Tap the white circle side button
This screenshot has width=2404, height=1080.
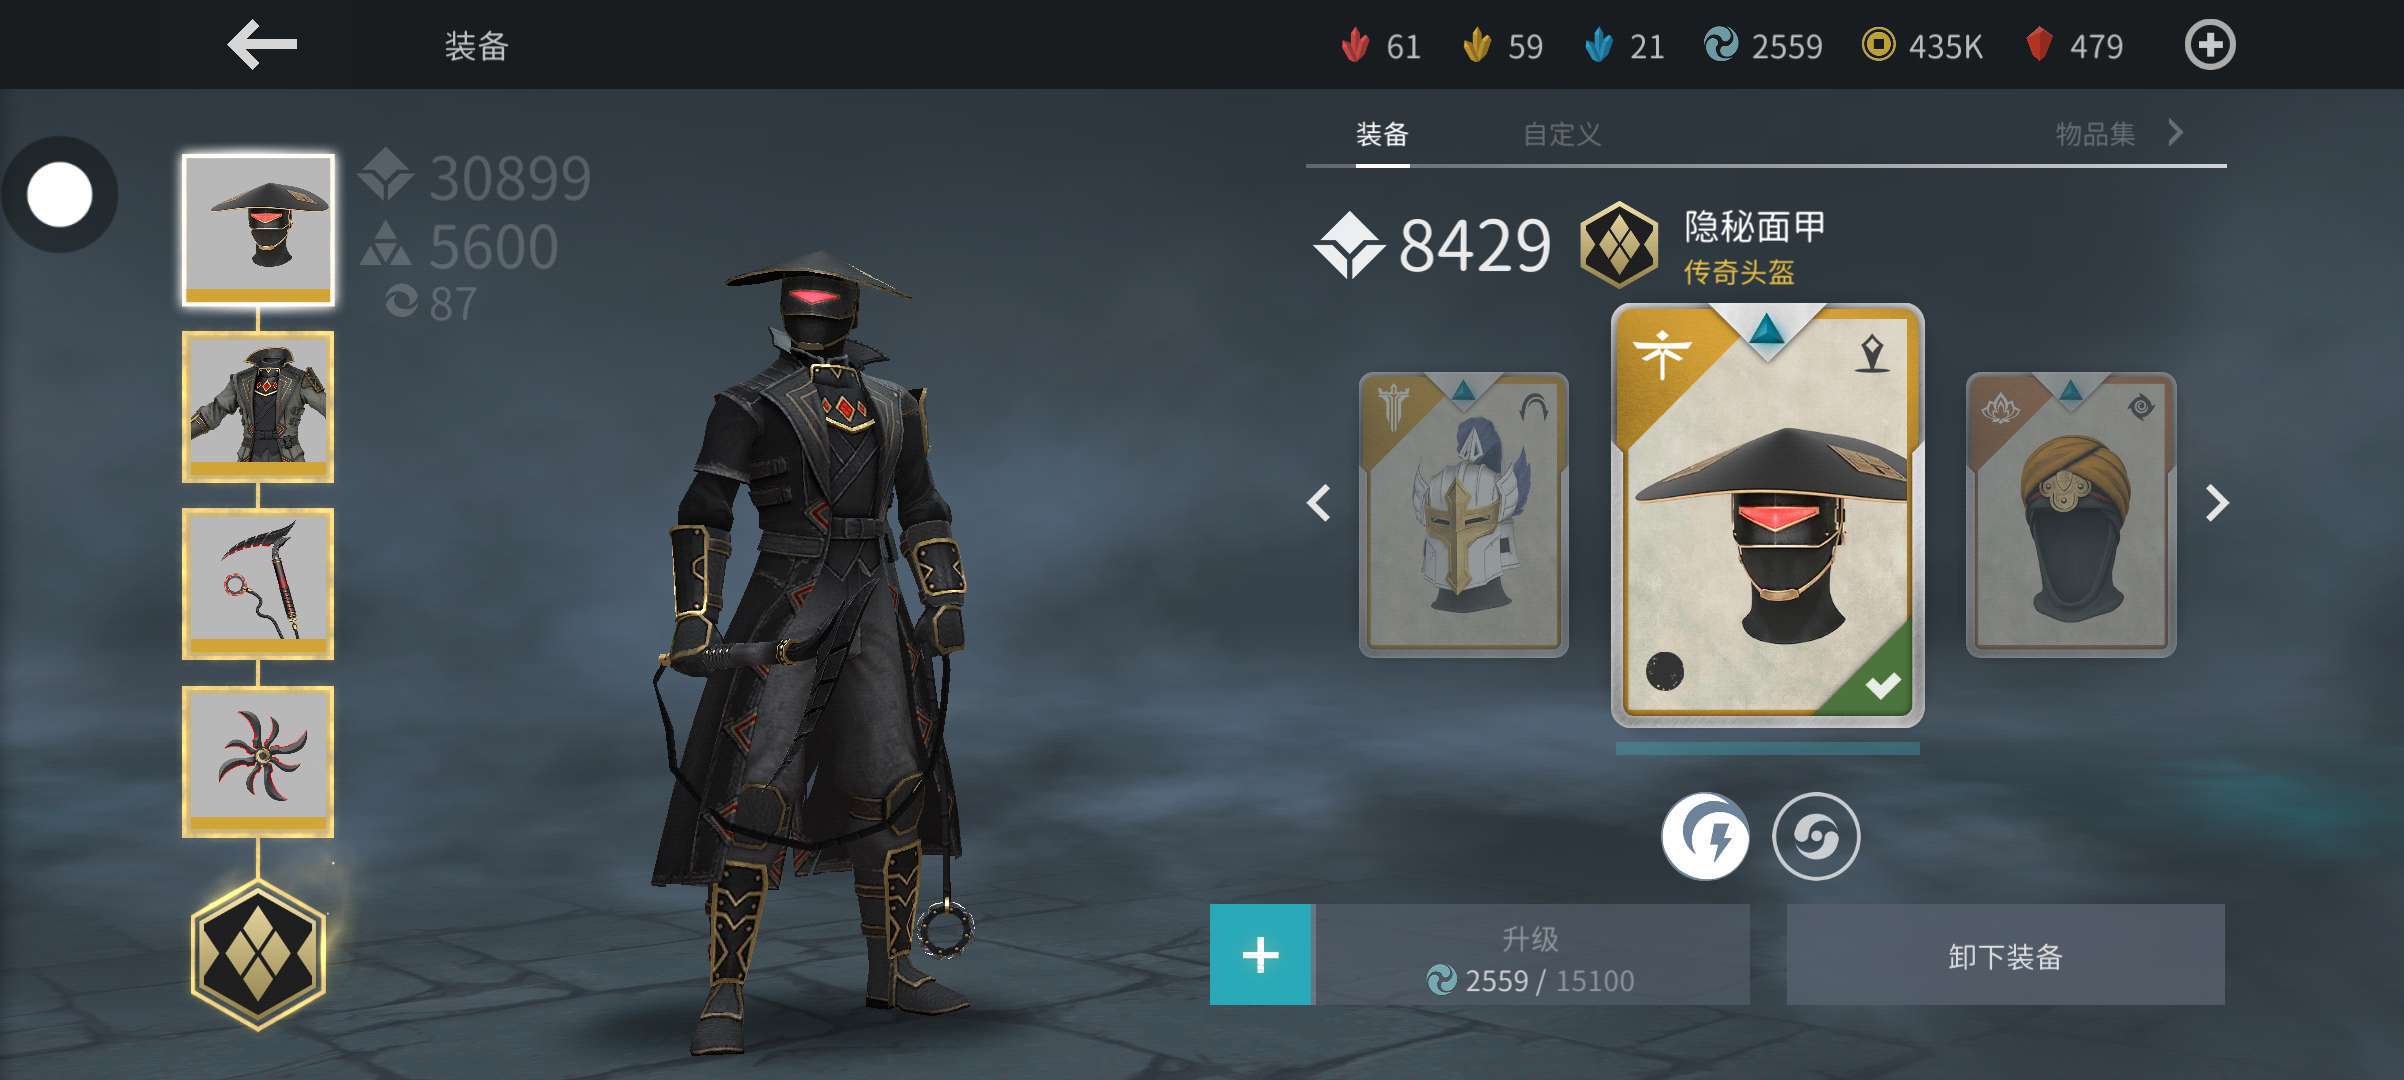click(60, 194)
